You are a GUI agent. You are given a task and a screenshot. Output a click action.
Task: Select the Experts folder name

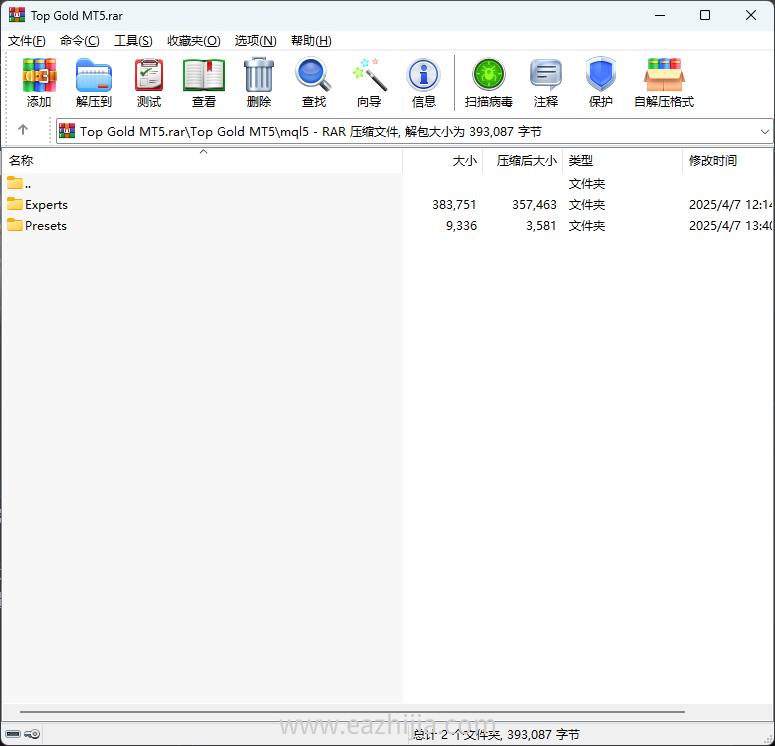tap(46, 205)
